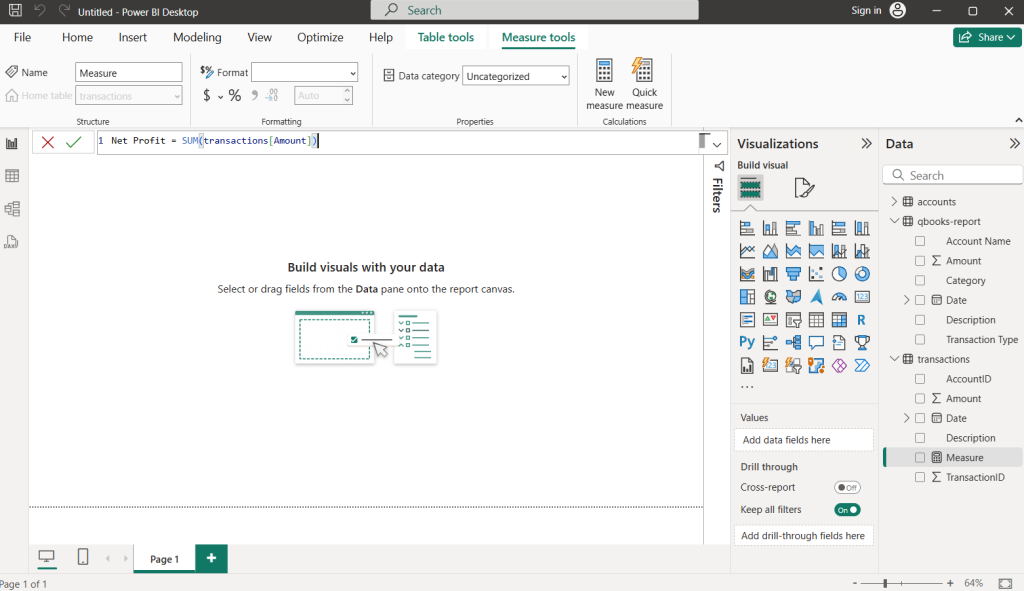This screenshot has height=591, width=1024.
Task: Open the Optimize ribbon tab
Action: (x=320, y=37)
